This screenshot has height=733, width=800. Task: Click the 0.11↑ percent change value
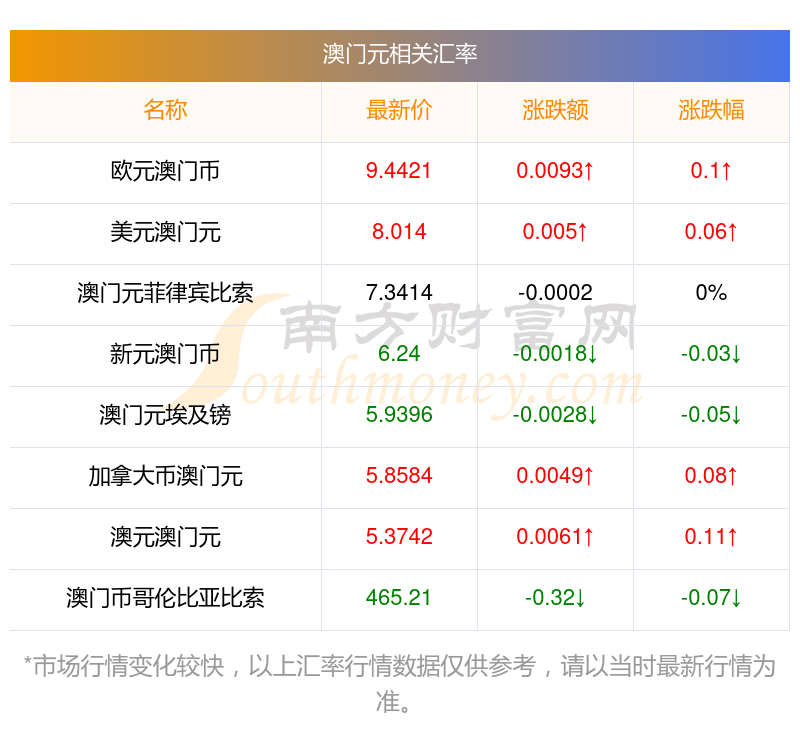711,537
